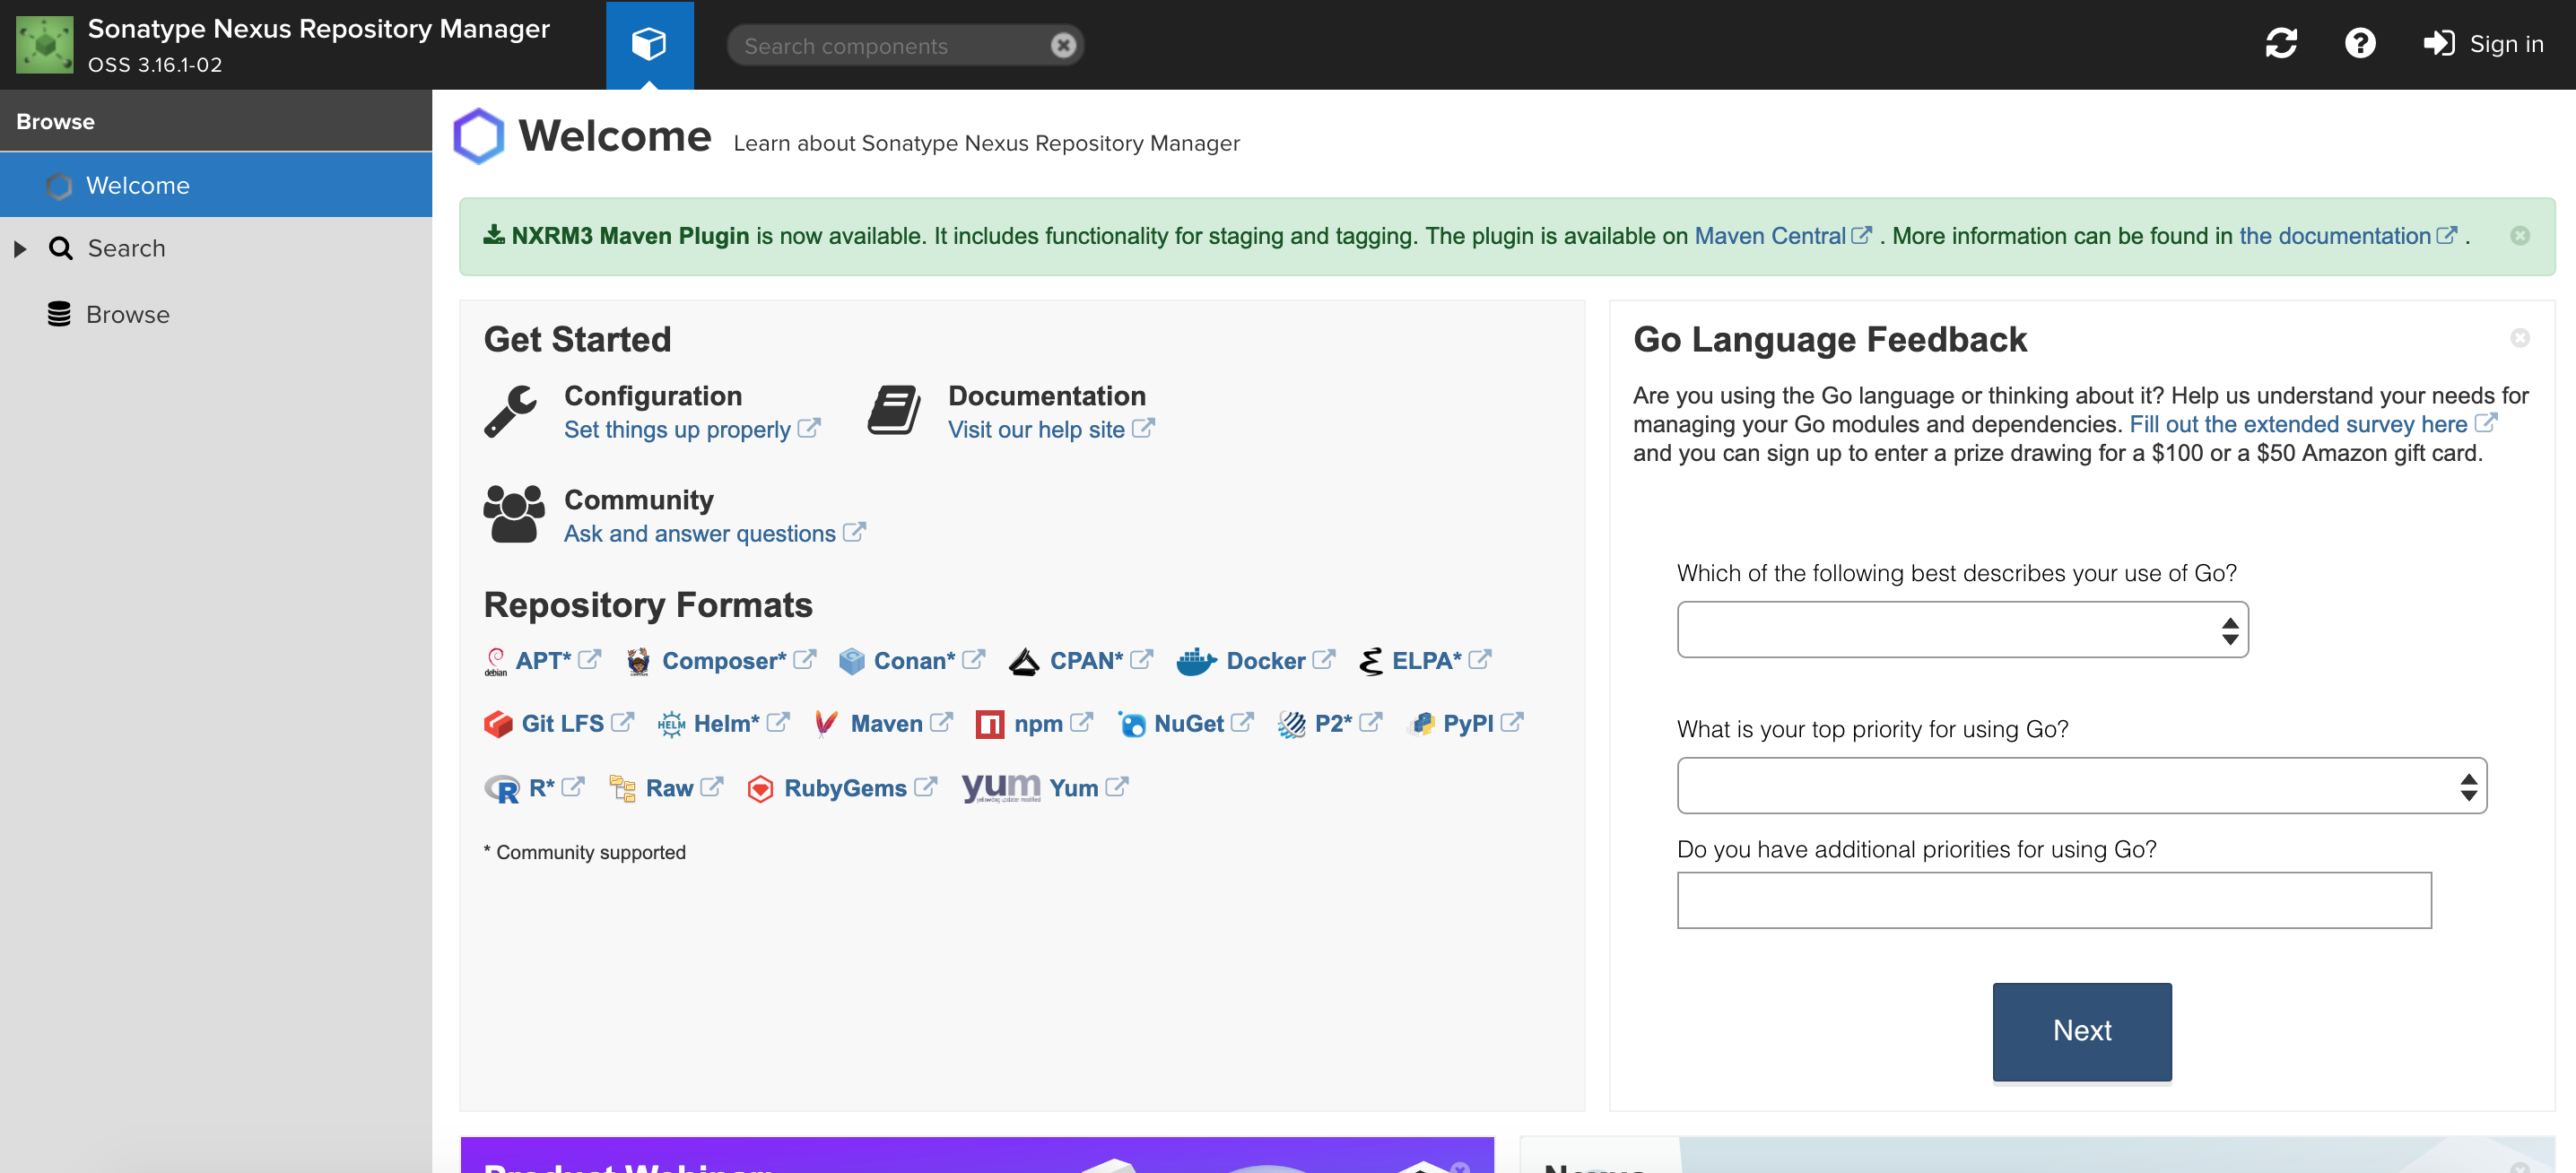This screenshot has width=2576, height=1173.
Task: Open Ask and answer questions link
Action: (699, 534)
